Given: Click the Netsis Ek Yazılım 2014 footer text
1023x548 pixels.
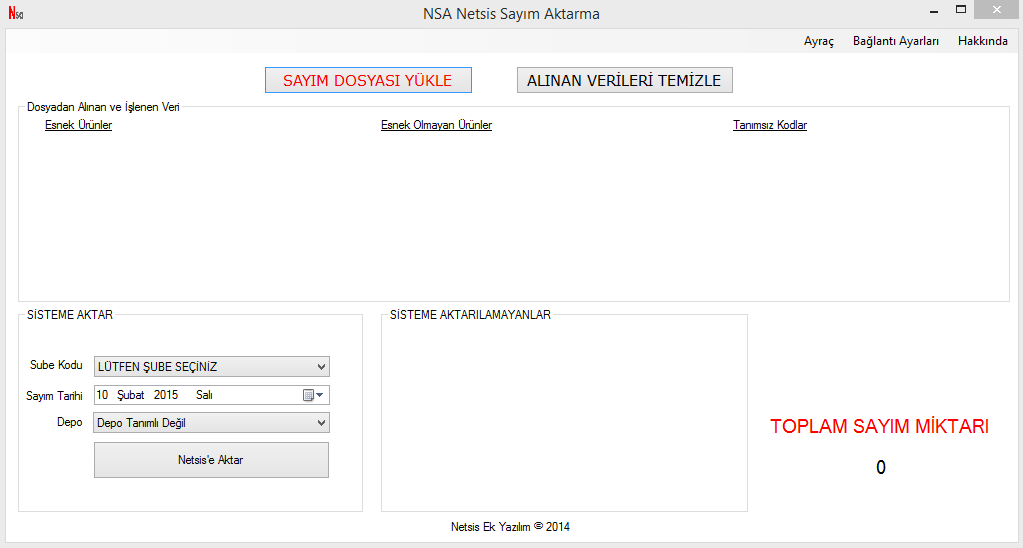Looking at the screenshot, I should (x=510, y=526).
